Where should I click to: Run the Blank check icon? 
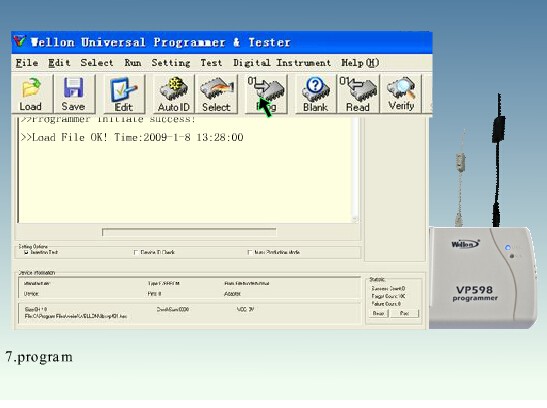[316, 94]
